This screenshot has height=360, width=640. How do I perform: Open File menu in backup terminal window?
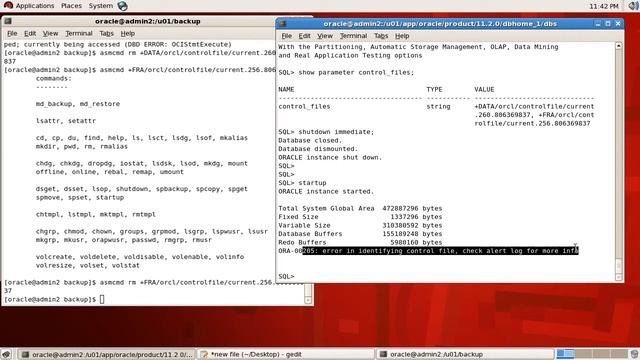pos(12,33)
